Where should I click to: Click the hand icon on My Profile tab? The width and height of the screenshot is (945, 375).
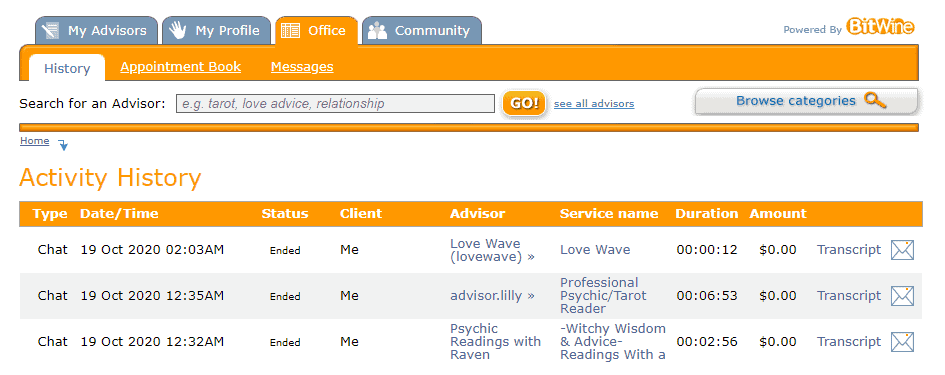click(x=177, y=30)
